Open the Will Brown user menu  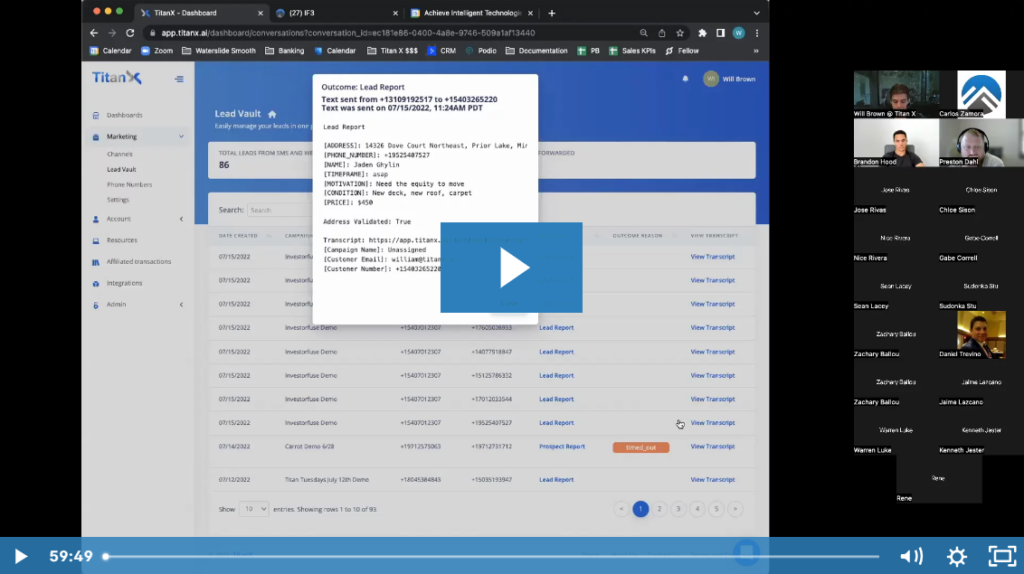(x=729, y=79)
